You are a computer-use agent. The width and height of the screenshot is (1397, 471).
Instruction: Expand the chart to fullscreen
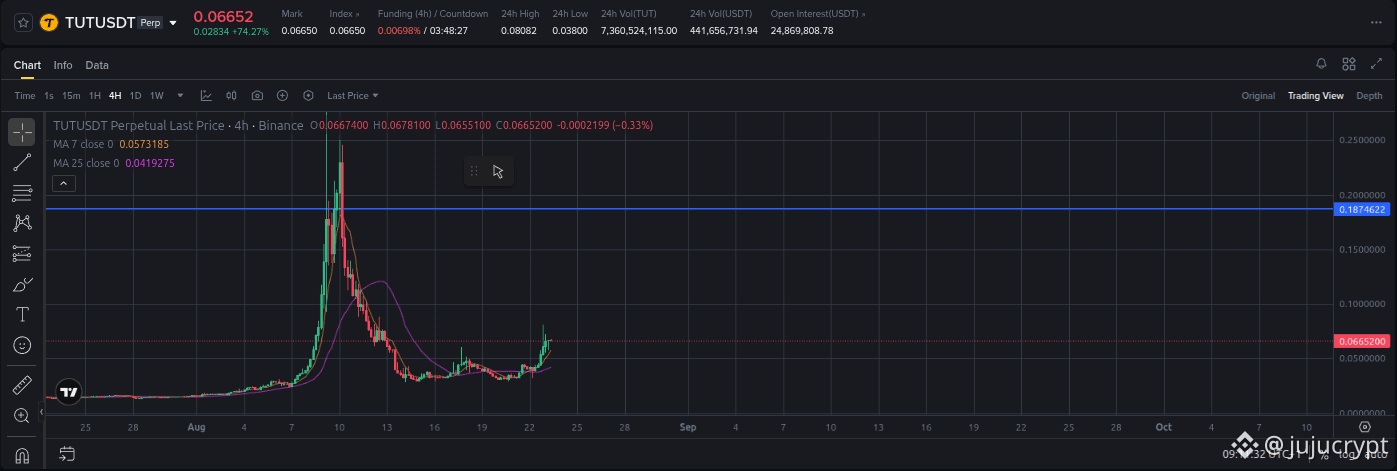1375,64
